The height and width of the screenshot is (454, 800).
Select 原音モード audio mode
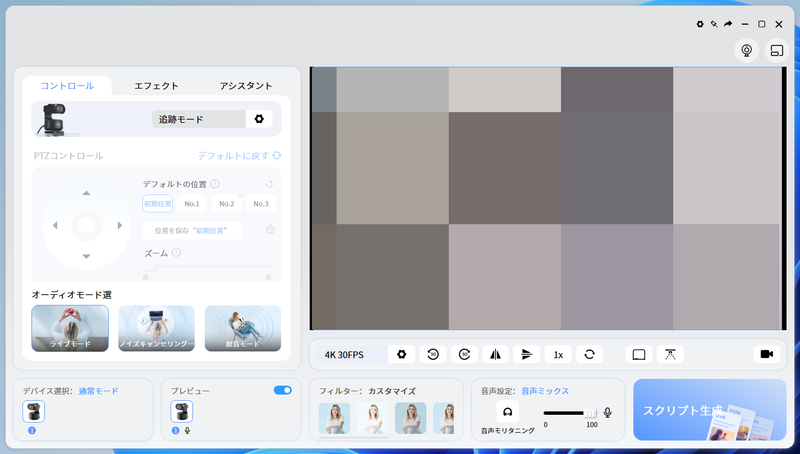[x=243, y=329]
